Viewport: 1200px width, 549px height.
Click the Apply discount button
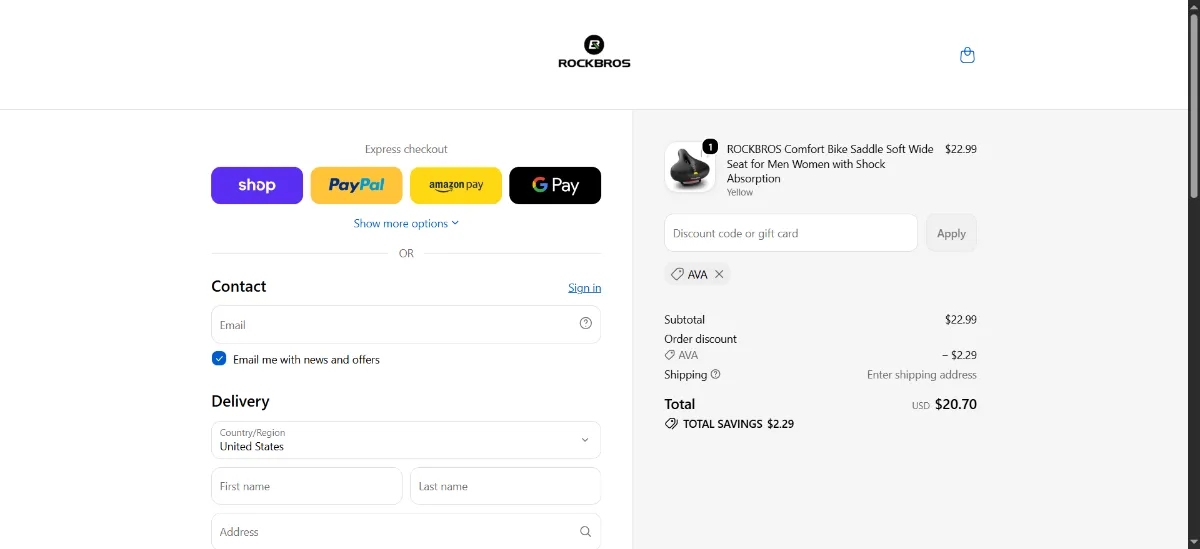click(x=951, y=233)
